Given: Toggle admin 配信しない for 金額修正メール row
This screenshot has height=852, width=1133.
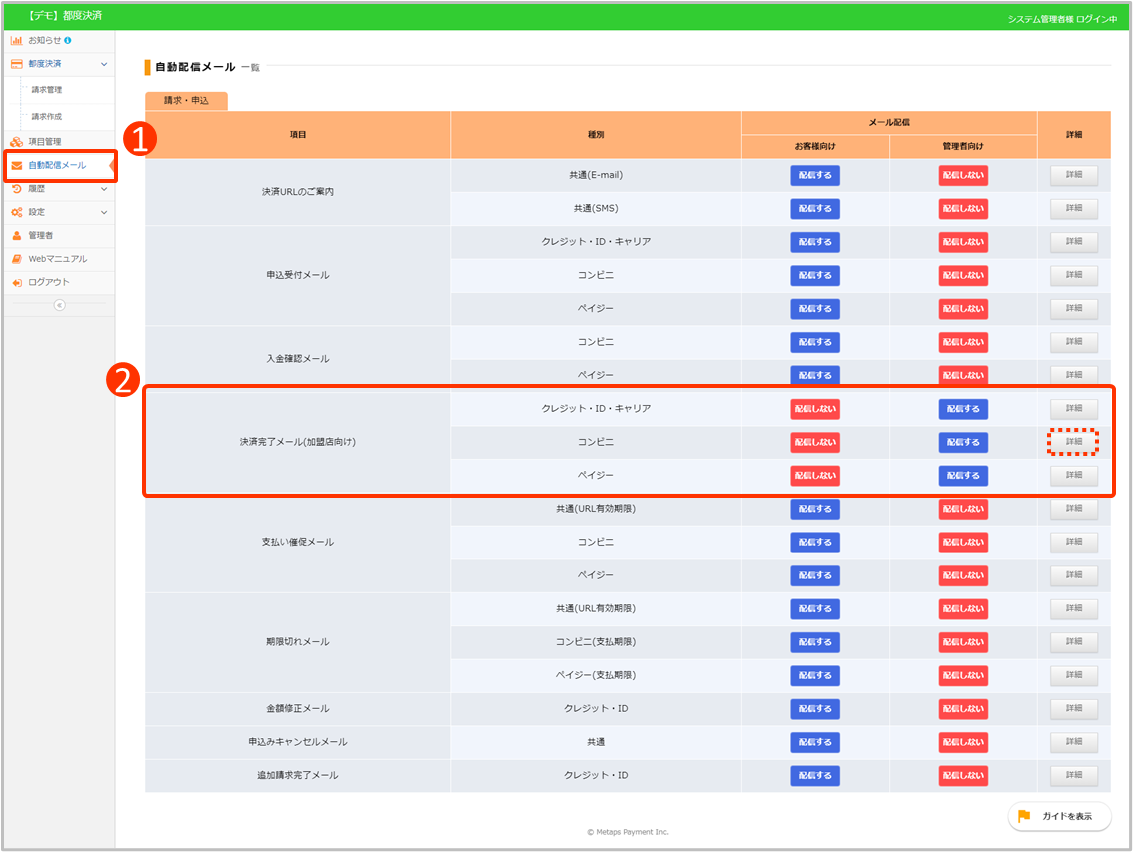Looking at the screenshot, I should tap(963, 709).
